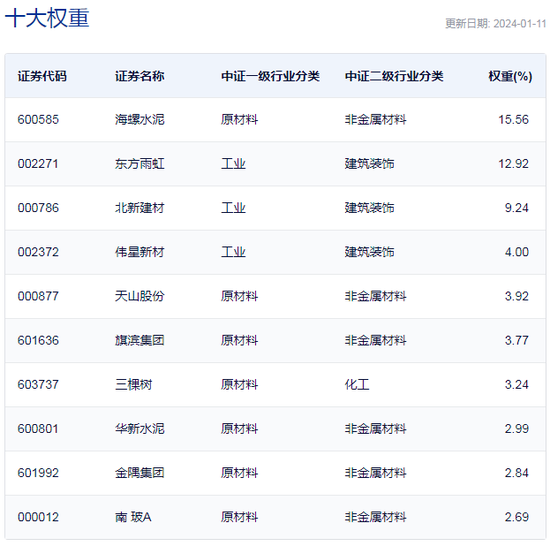Select the 旗滨集团 name cell
550x546 pixels.
(140, 341)
